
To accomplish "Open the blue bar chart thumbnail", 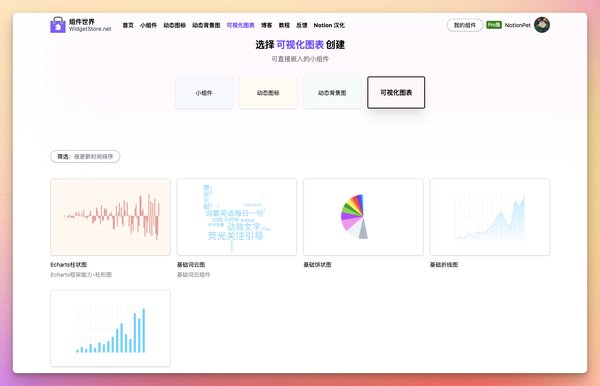I will (x=110, y=328).
